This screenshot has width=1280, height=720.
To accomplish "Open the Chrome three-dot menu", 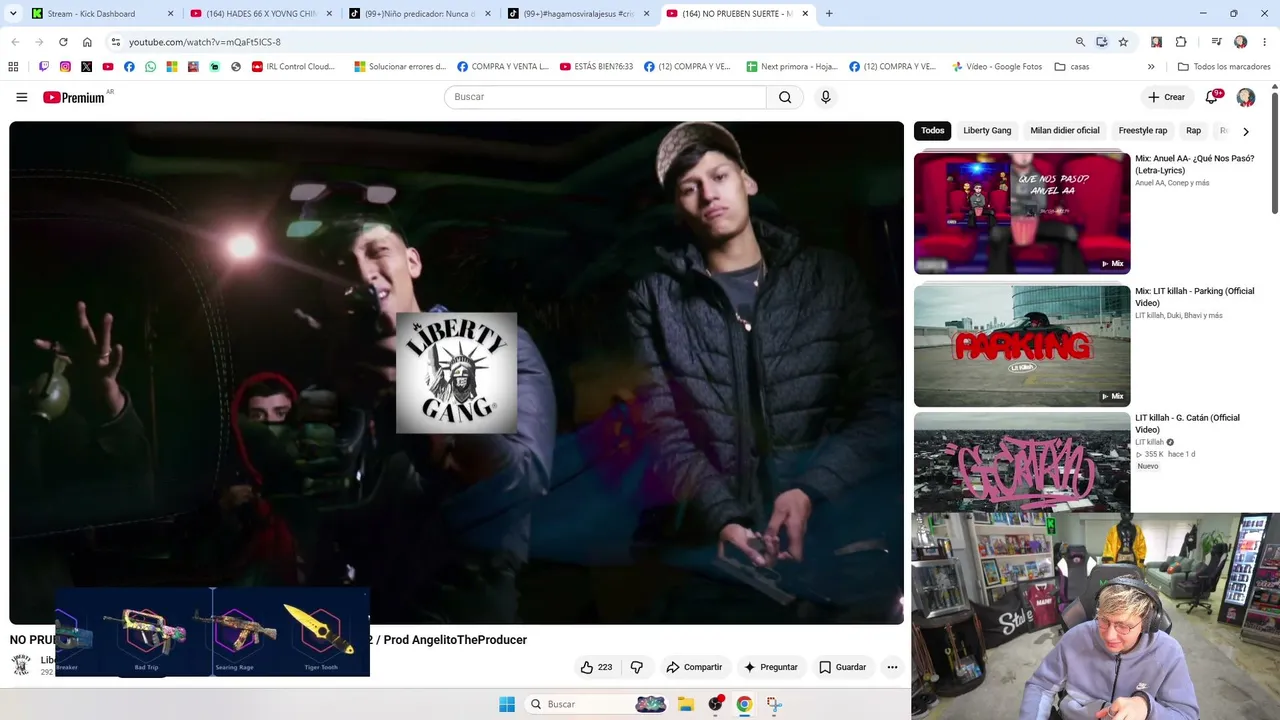I will 1265,42.
